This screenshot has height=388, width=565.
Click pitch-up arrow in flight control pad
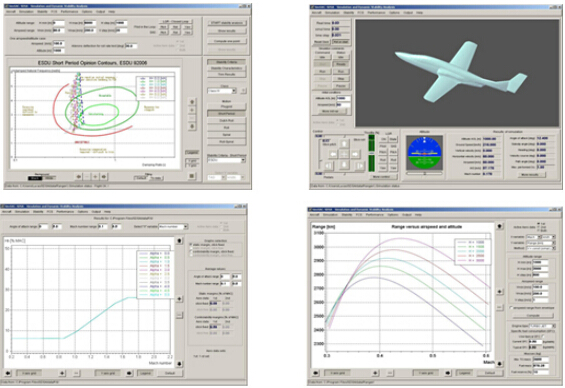click(x=344, y=144)
